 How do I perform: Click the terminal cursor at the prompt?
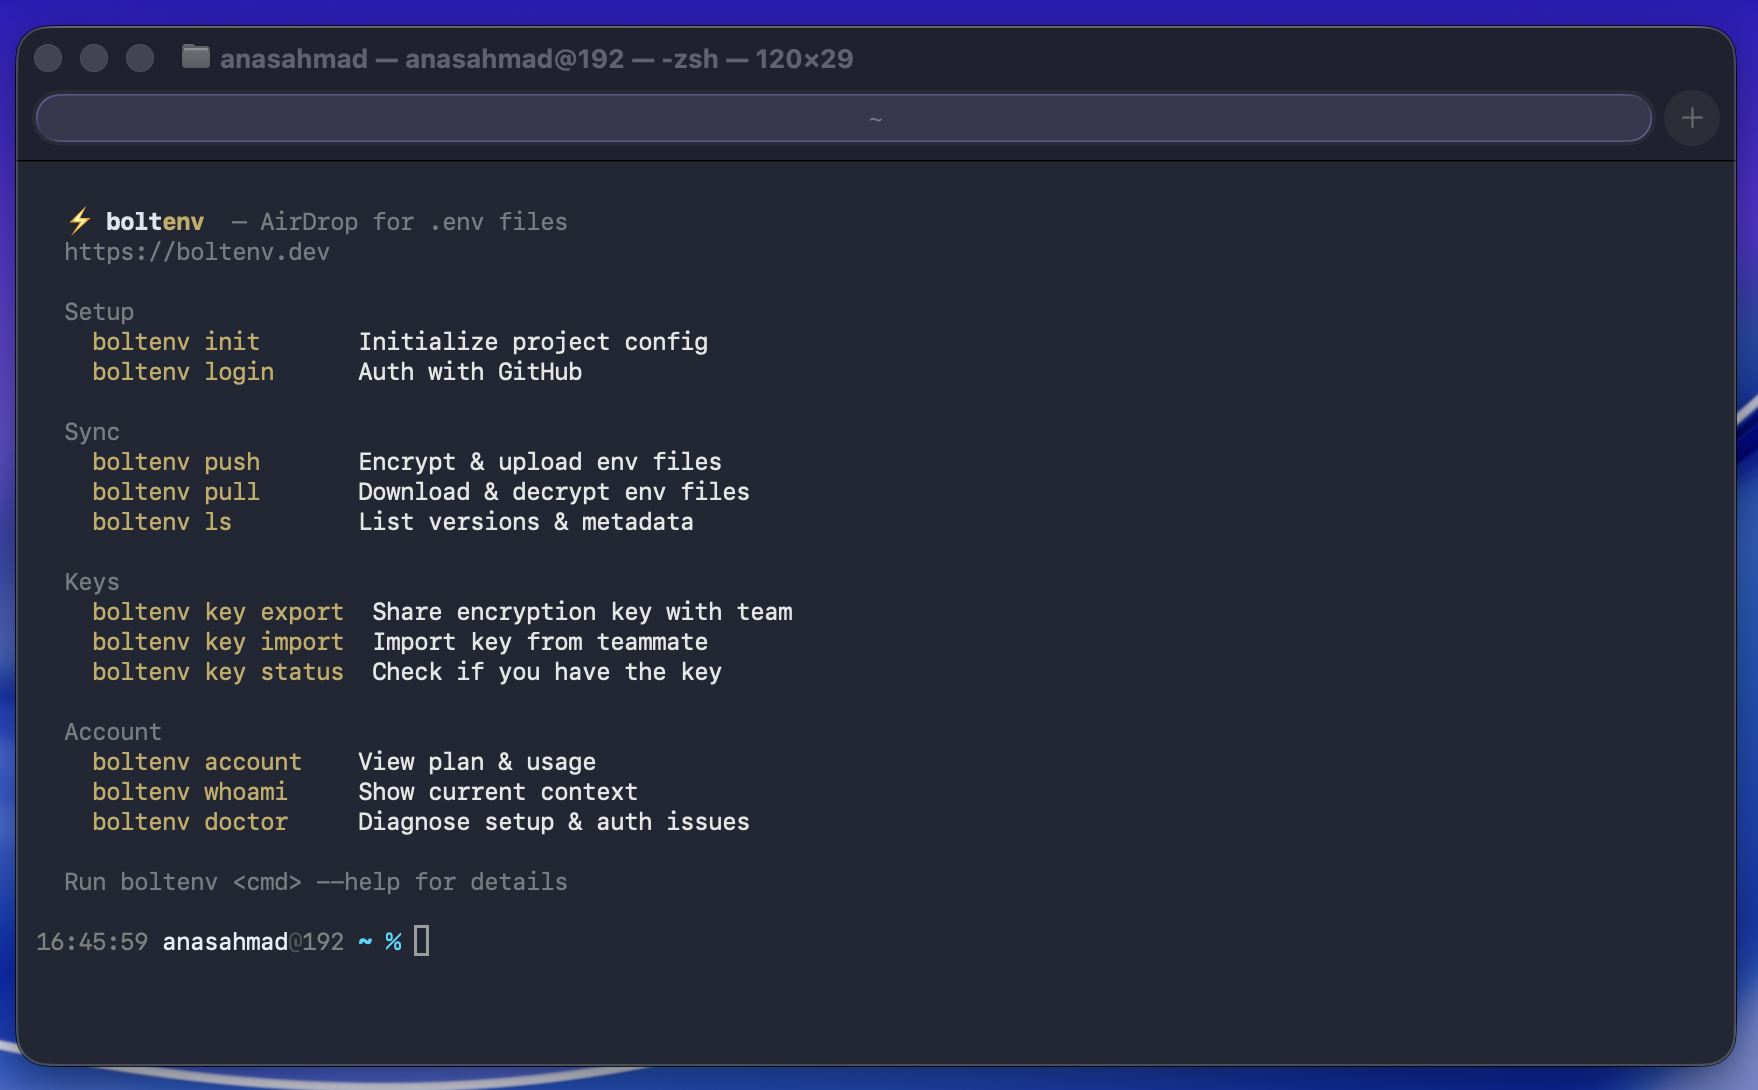coord(422,941)
